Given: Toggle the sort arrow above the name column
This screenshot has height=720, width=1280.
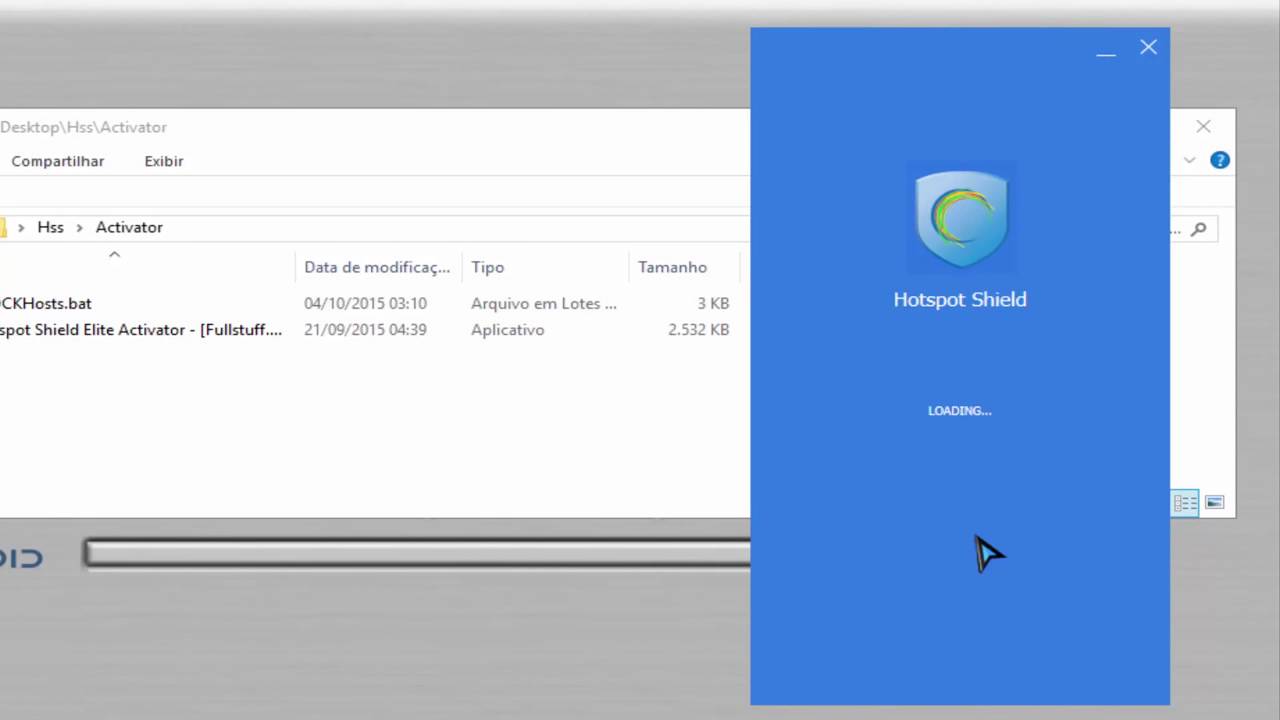Looking at the screenshot, I should coord(114,254).
